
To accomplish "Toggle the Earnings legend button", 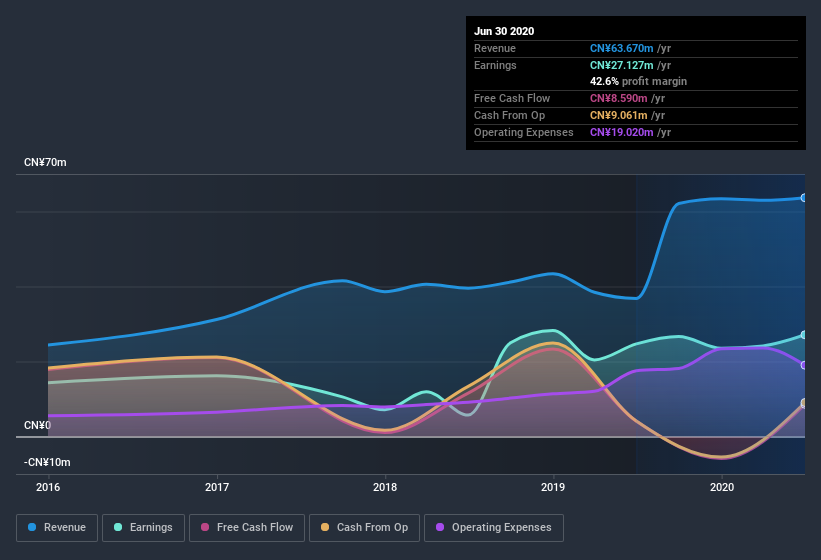I will point(143,528).
